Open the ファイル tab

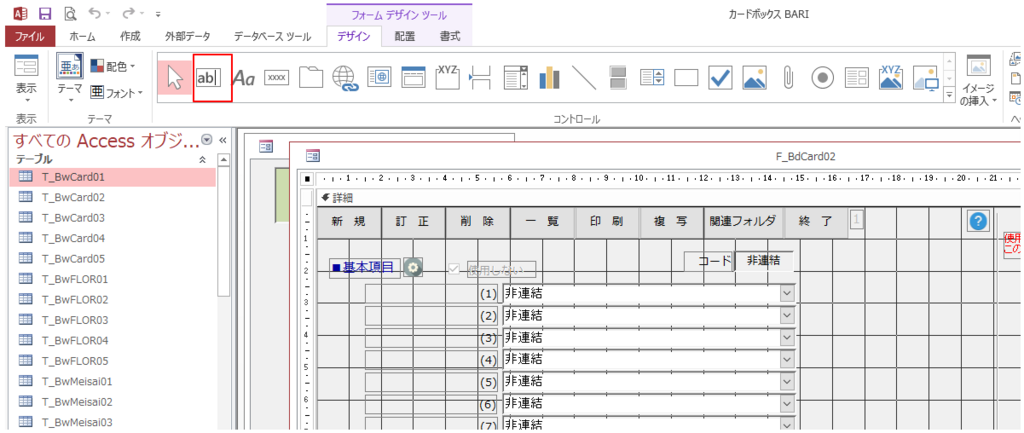pos(29,37)
